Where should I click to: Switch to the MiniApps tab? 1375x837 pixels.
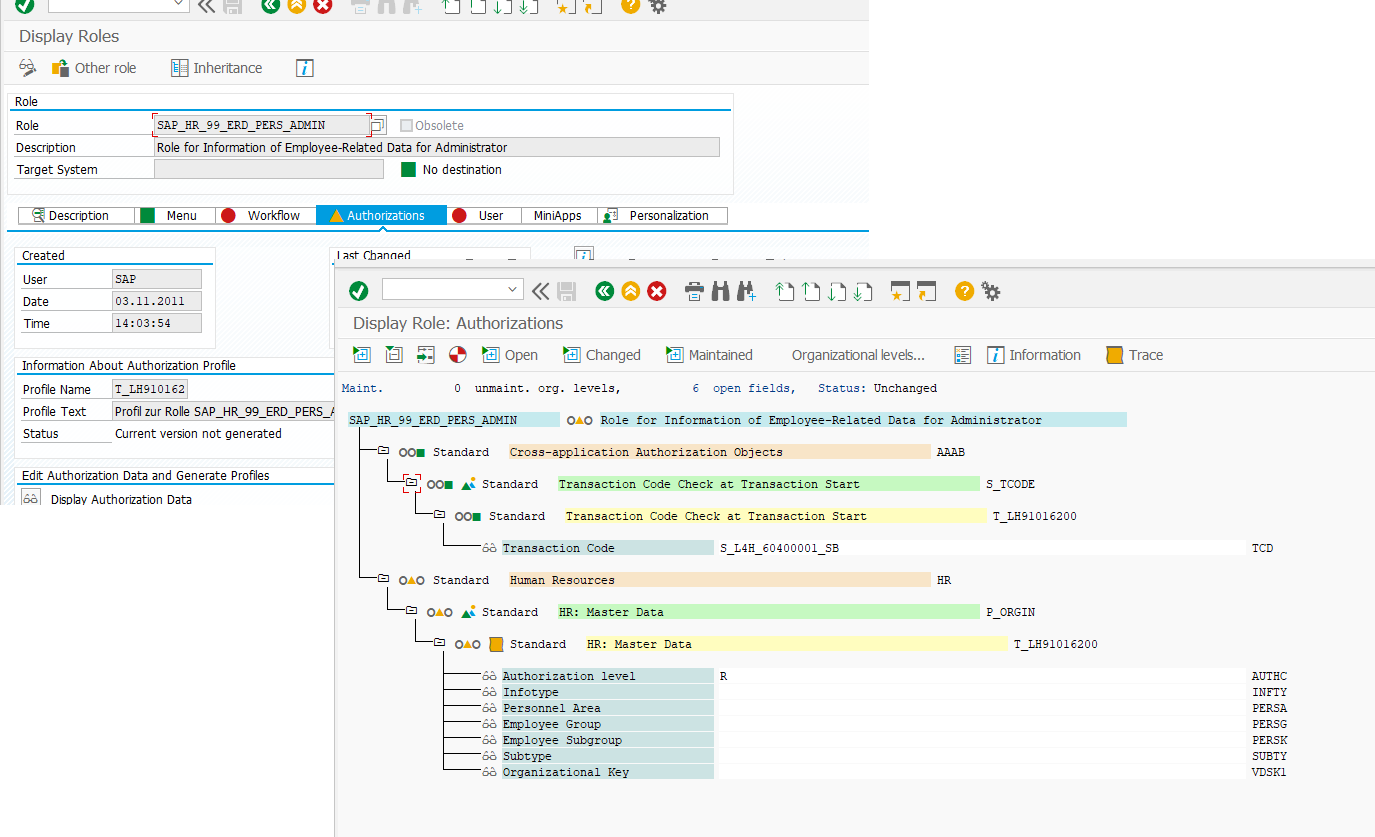click(x=557, y=215)
